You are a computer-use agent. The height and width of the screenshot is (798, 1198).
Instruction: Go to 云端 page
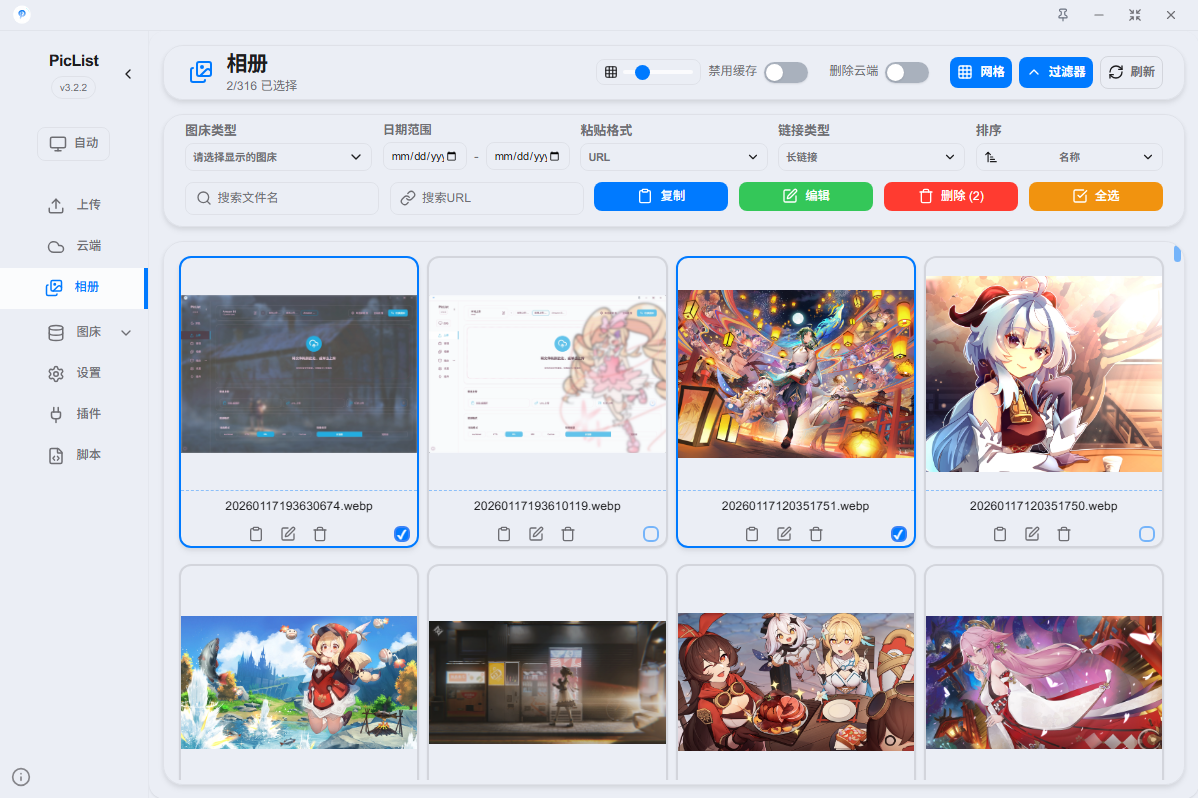(x=74, y=246)
